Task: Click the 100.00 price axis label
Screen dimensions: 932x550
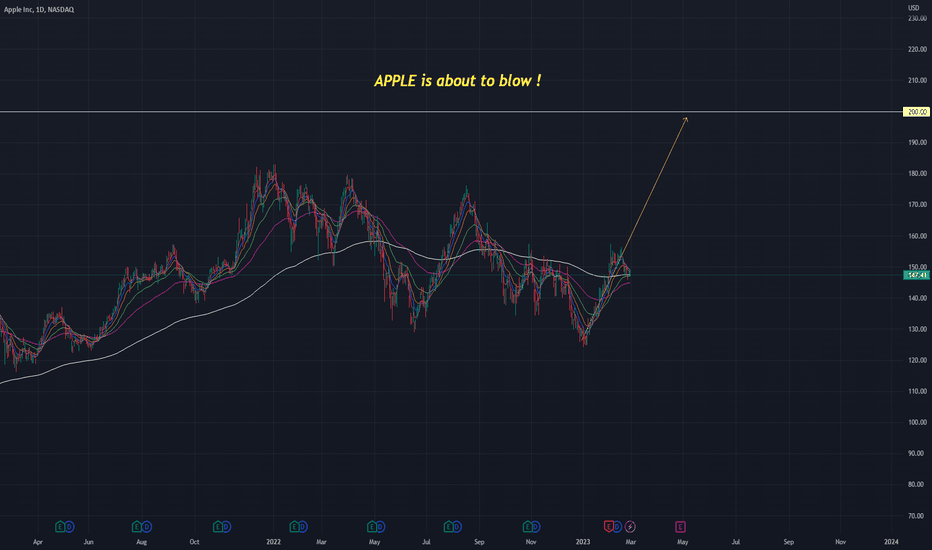Action: pyautogui.click(x=917, y=422)
